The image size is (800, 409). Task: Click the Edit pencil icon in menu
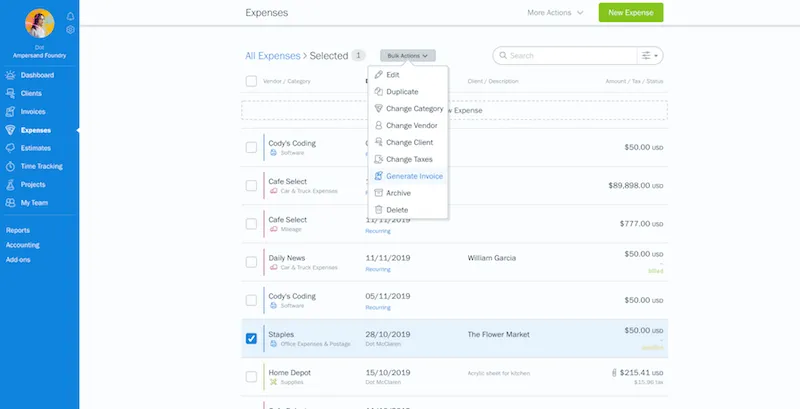tap(378, 75)
